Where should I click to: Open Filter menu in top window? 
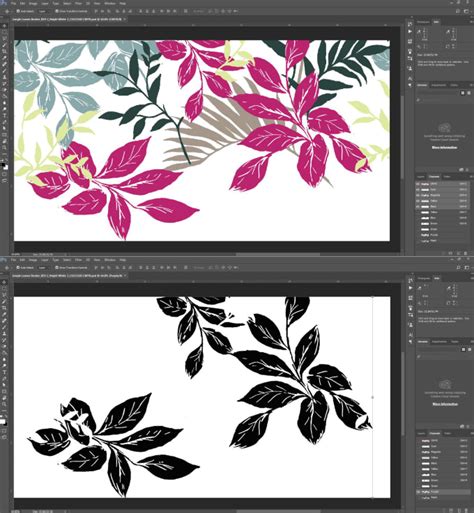(x=78, y=3)
